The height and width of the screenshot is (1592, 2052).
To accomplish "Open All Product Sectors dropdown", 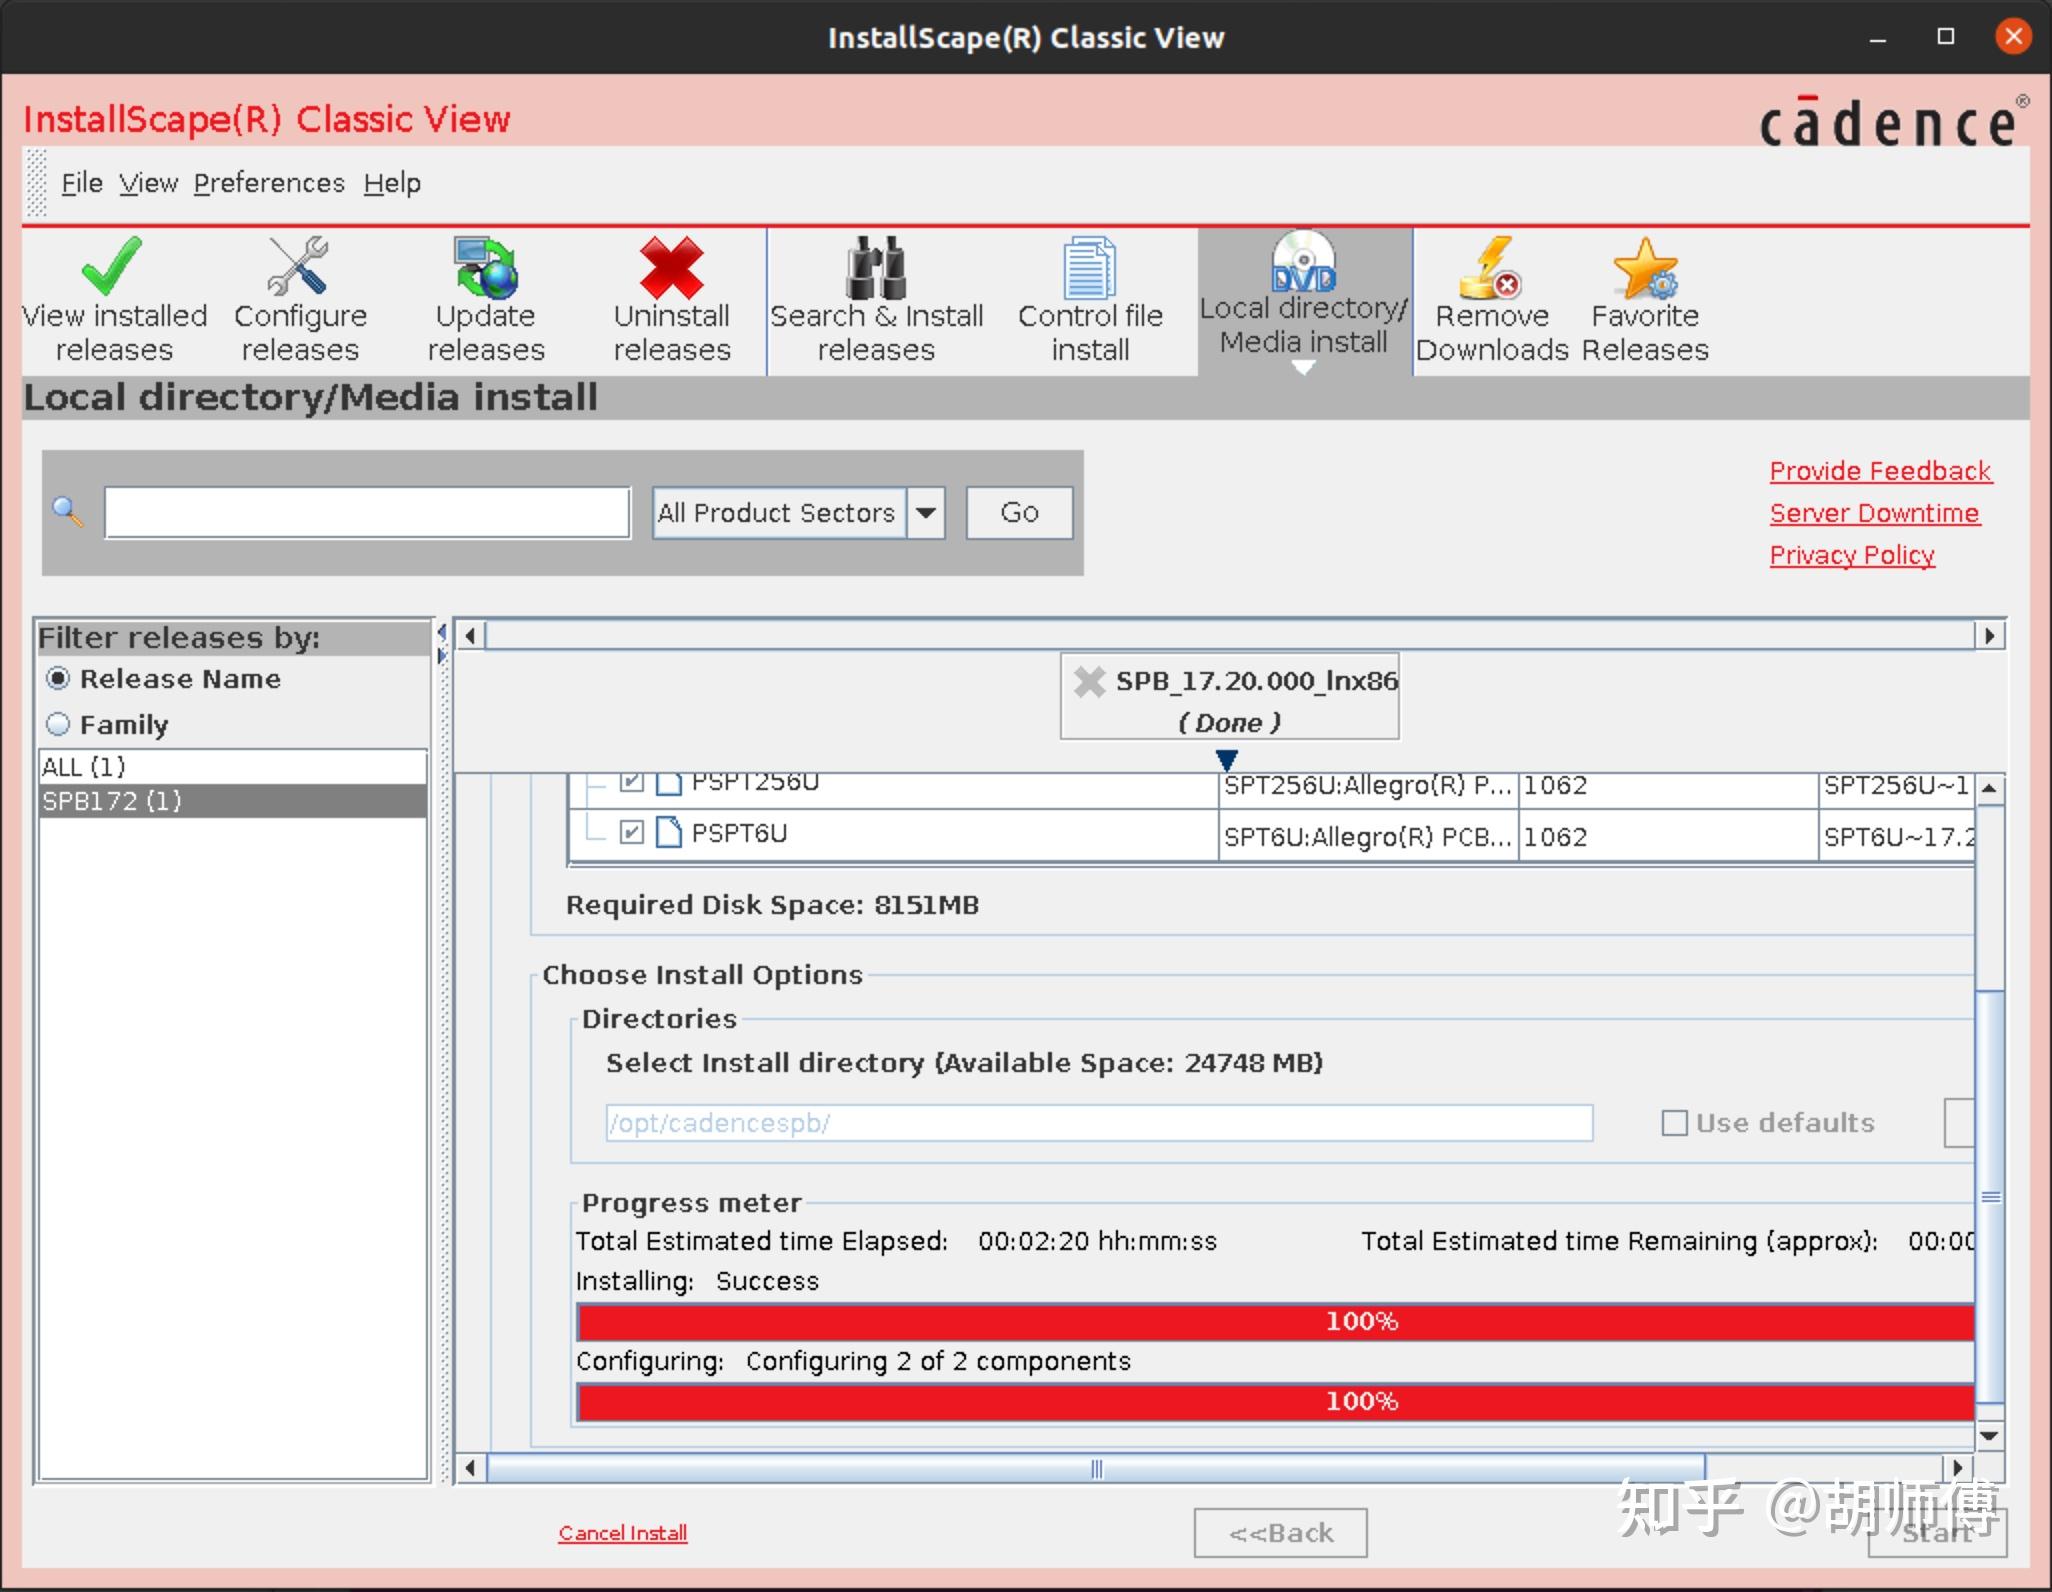I will (x=926, y=513).
